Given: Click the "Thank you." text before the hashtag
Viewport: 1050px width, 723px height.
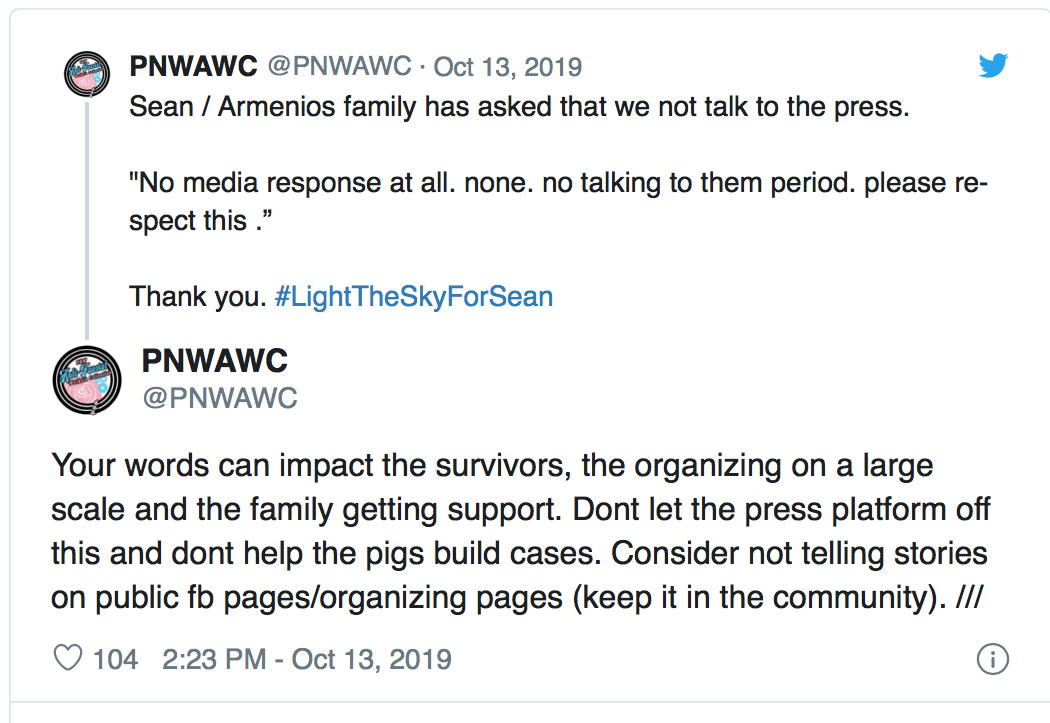Looking at the screenshot, I should [x=198, y=297].
